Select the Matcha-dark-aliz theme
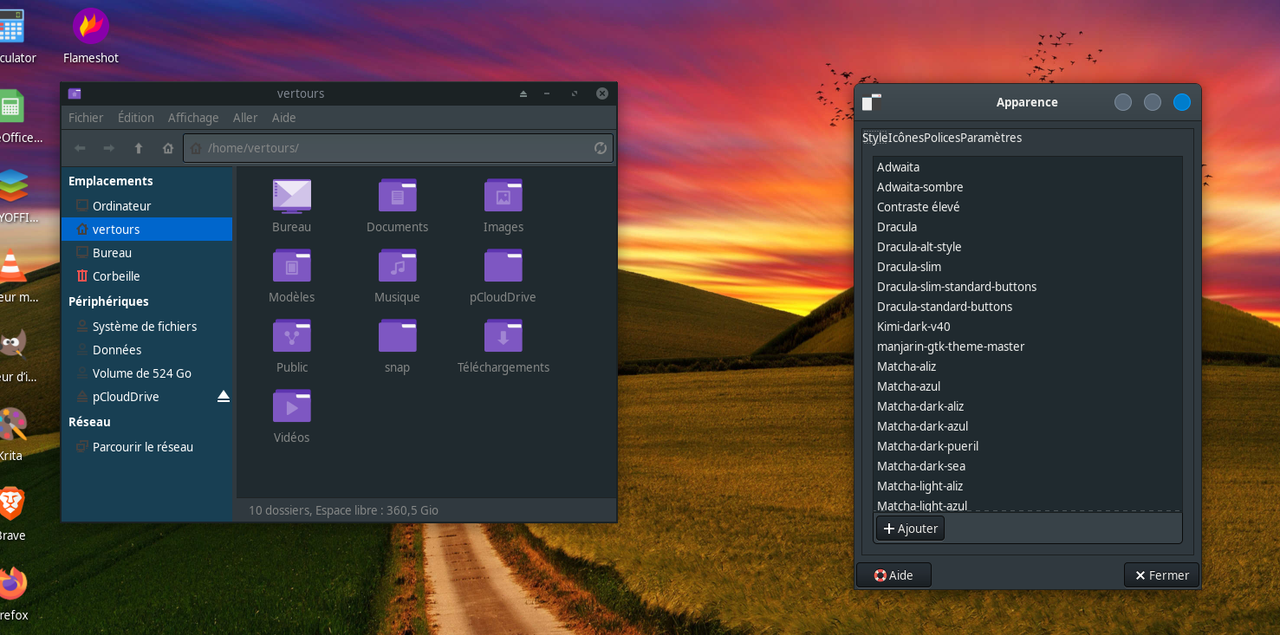This screenshot has height=635, width=1280. [1027, 407]
